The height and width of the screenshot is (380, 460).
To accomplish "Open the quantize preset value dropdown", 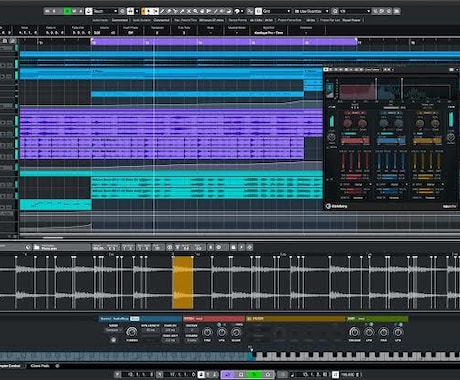I will click(355, 11).
